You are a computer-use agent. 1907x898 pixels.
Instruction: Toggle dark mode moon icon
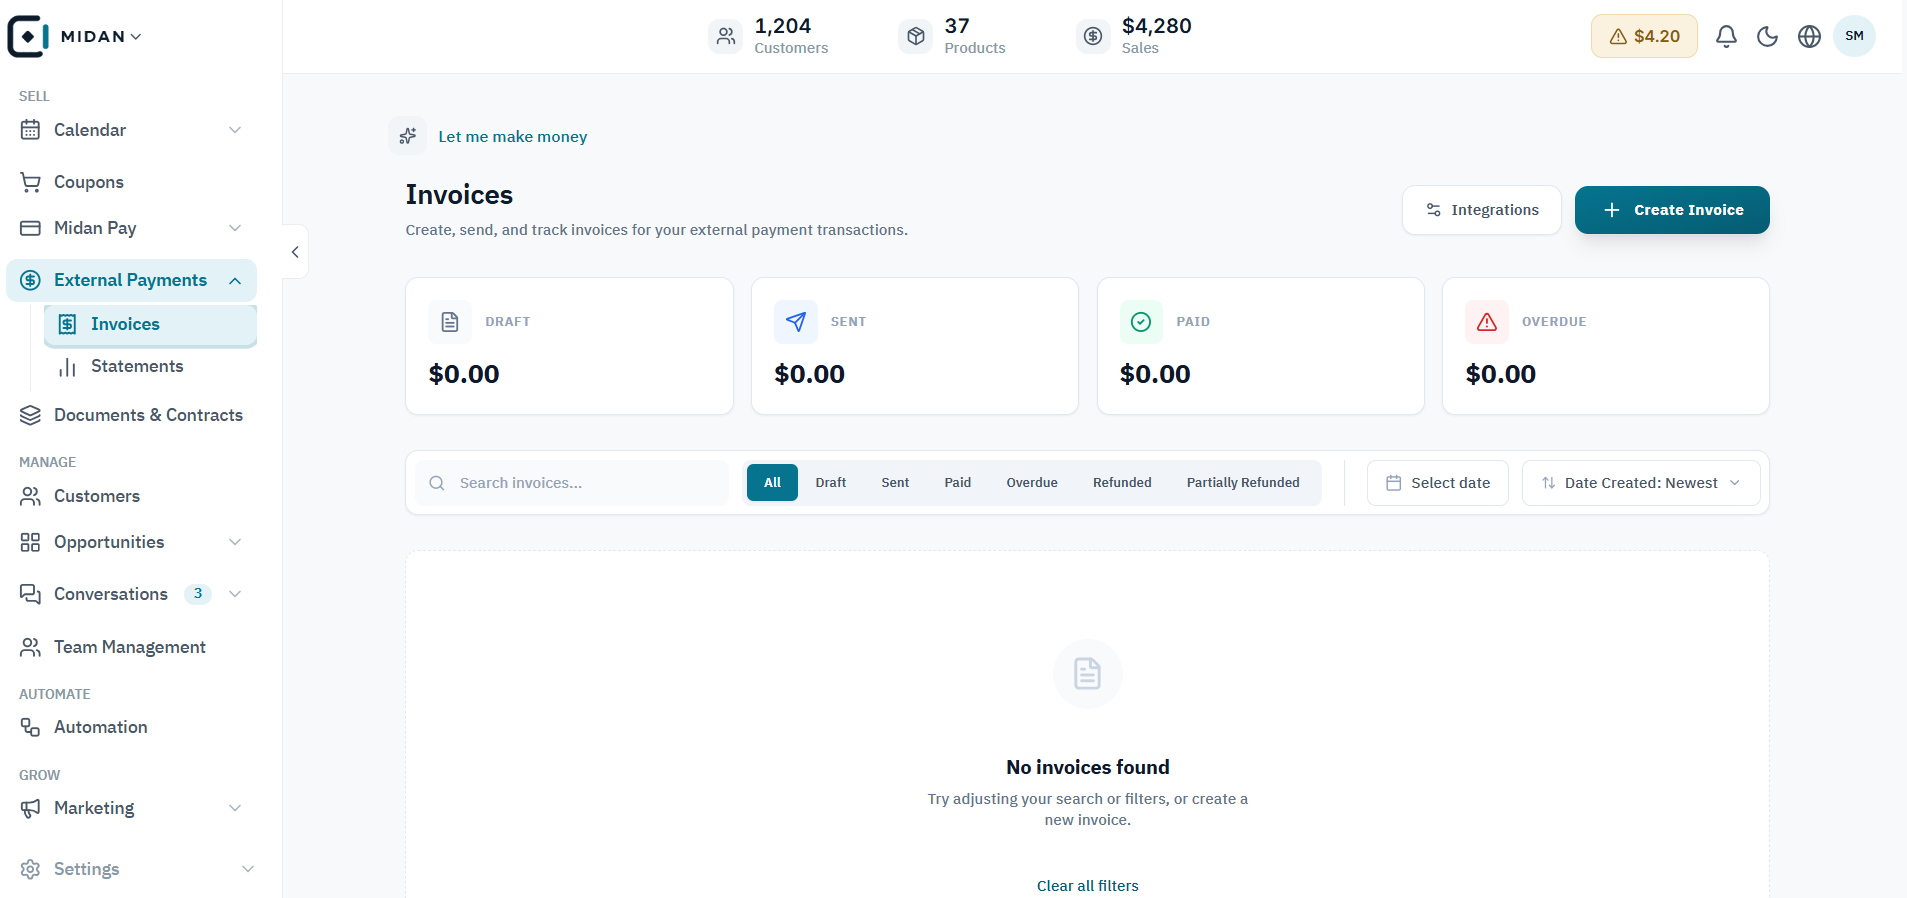(1768, 36)
